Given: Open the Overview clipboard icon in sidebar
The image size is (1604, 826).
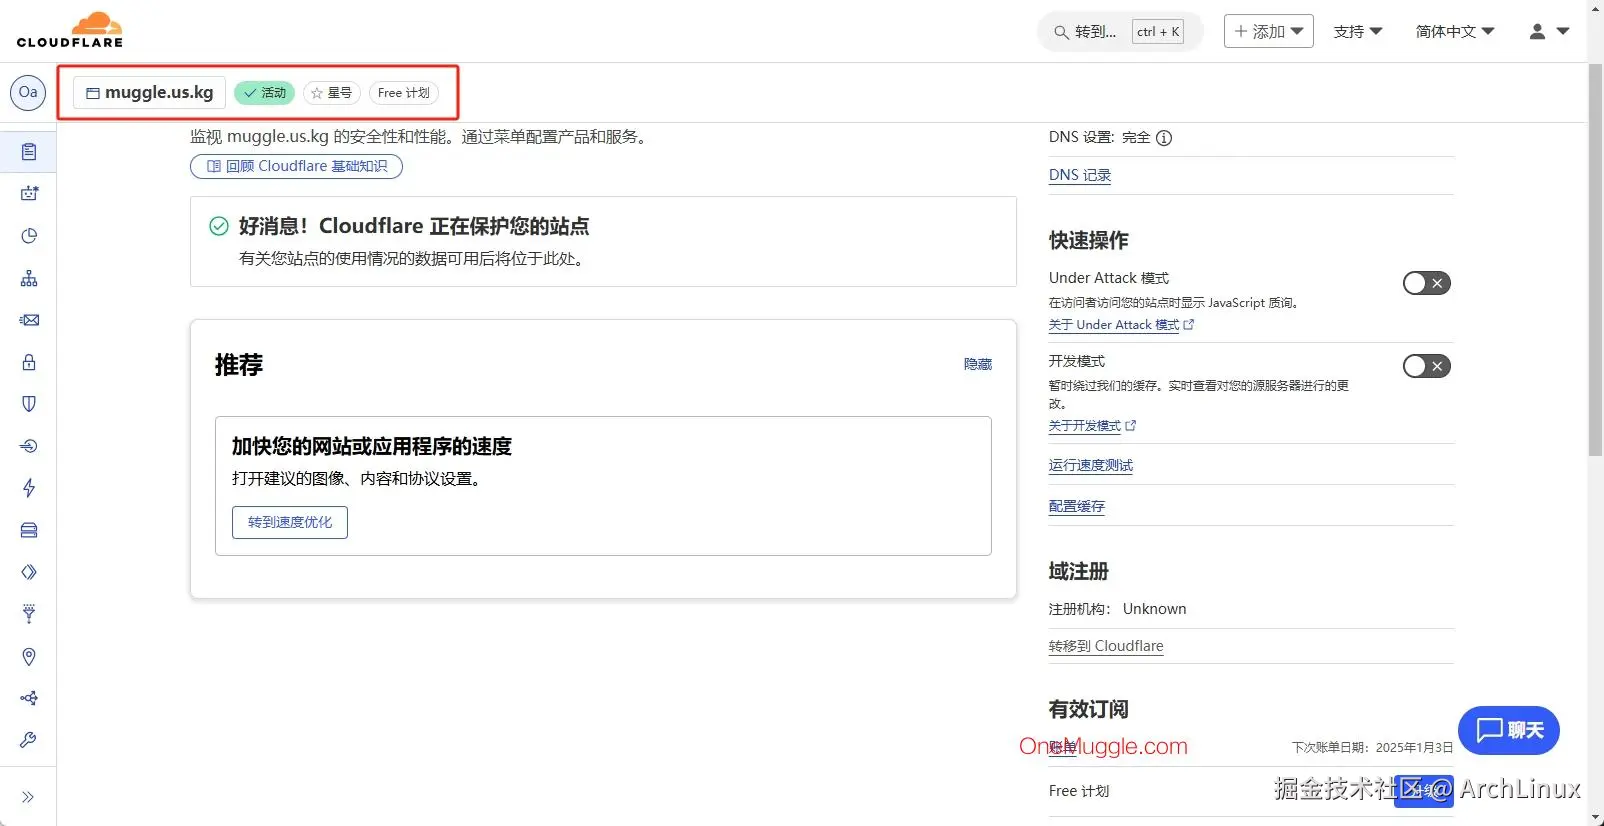Looking at the screenshot, I should (29, 152).
